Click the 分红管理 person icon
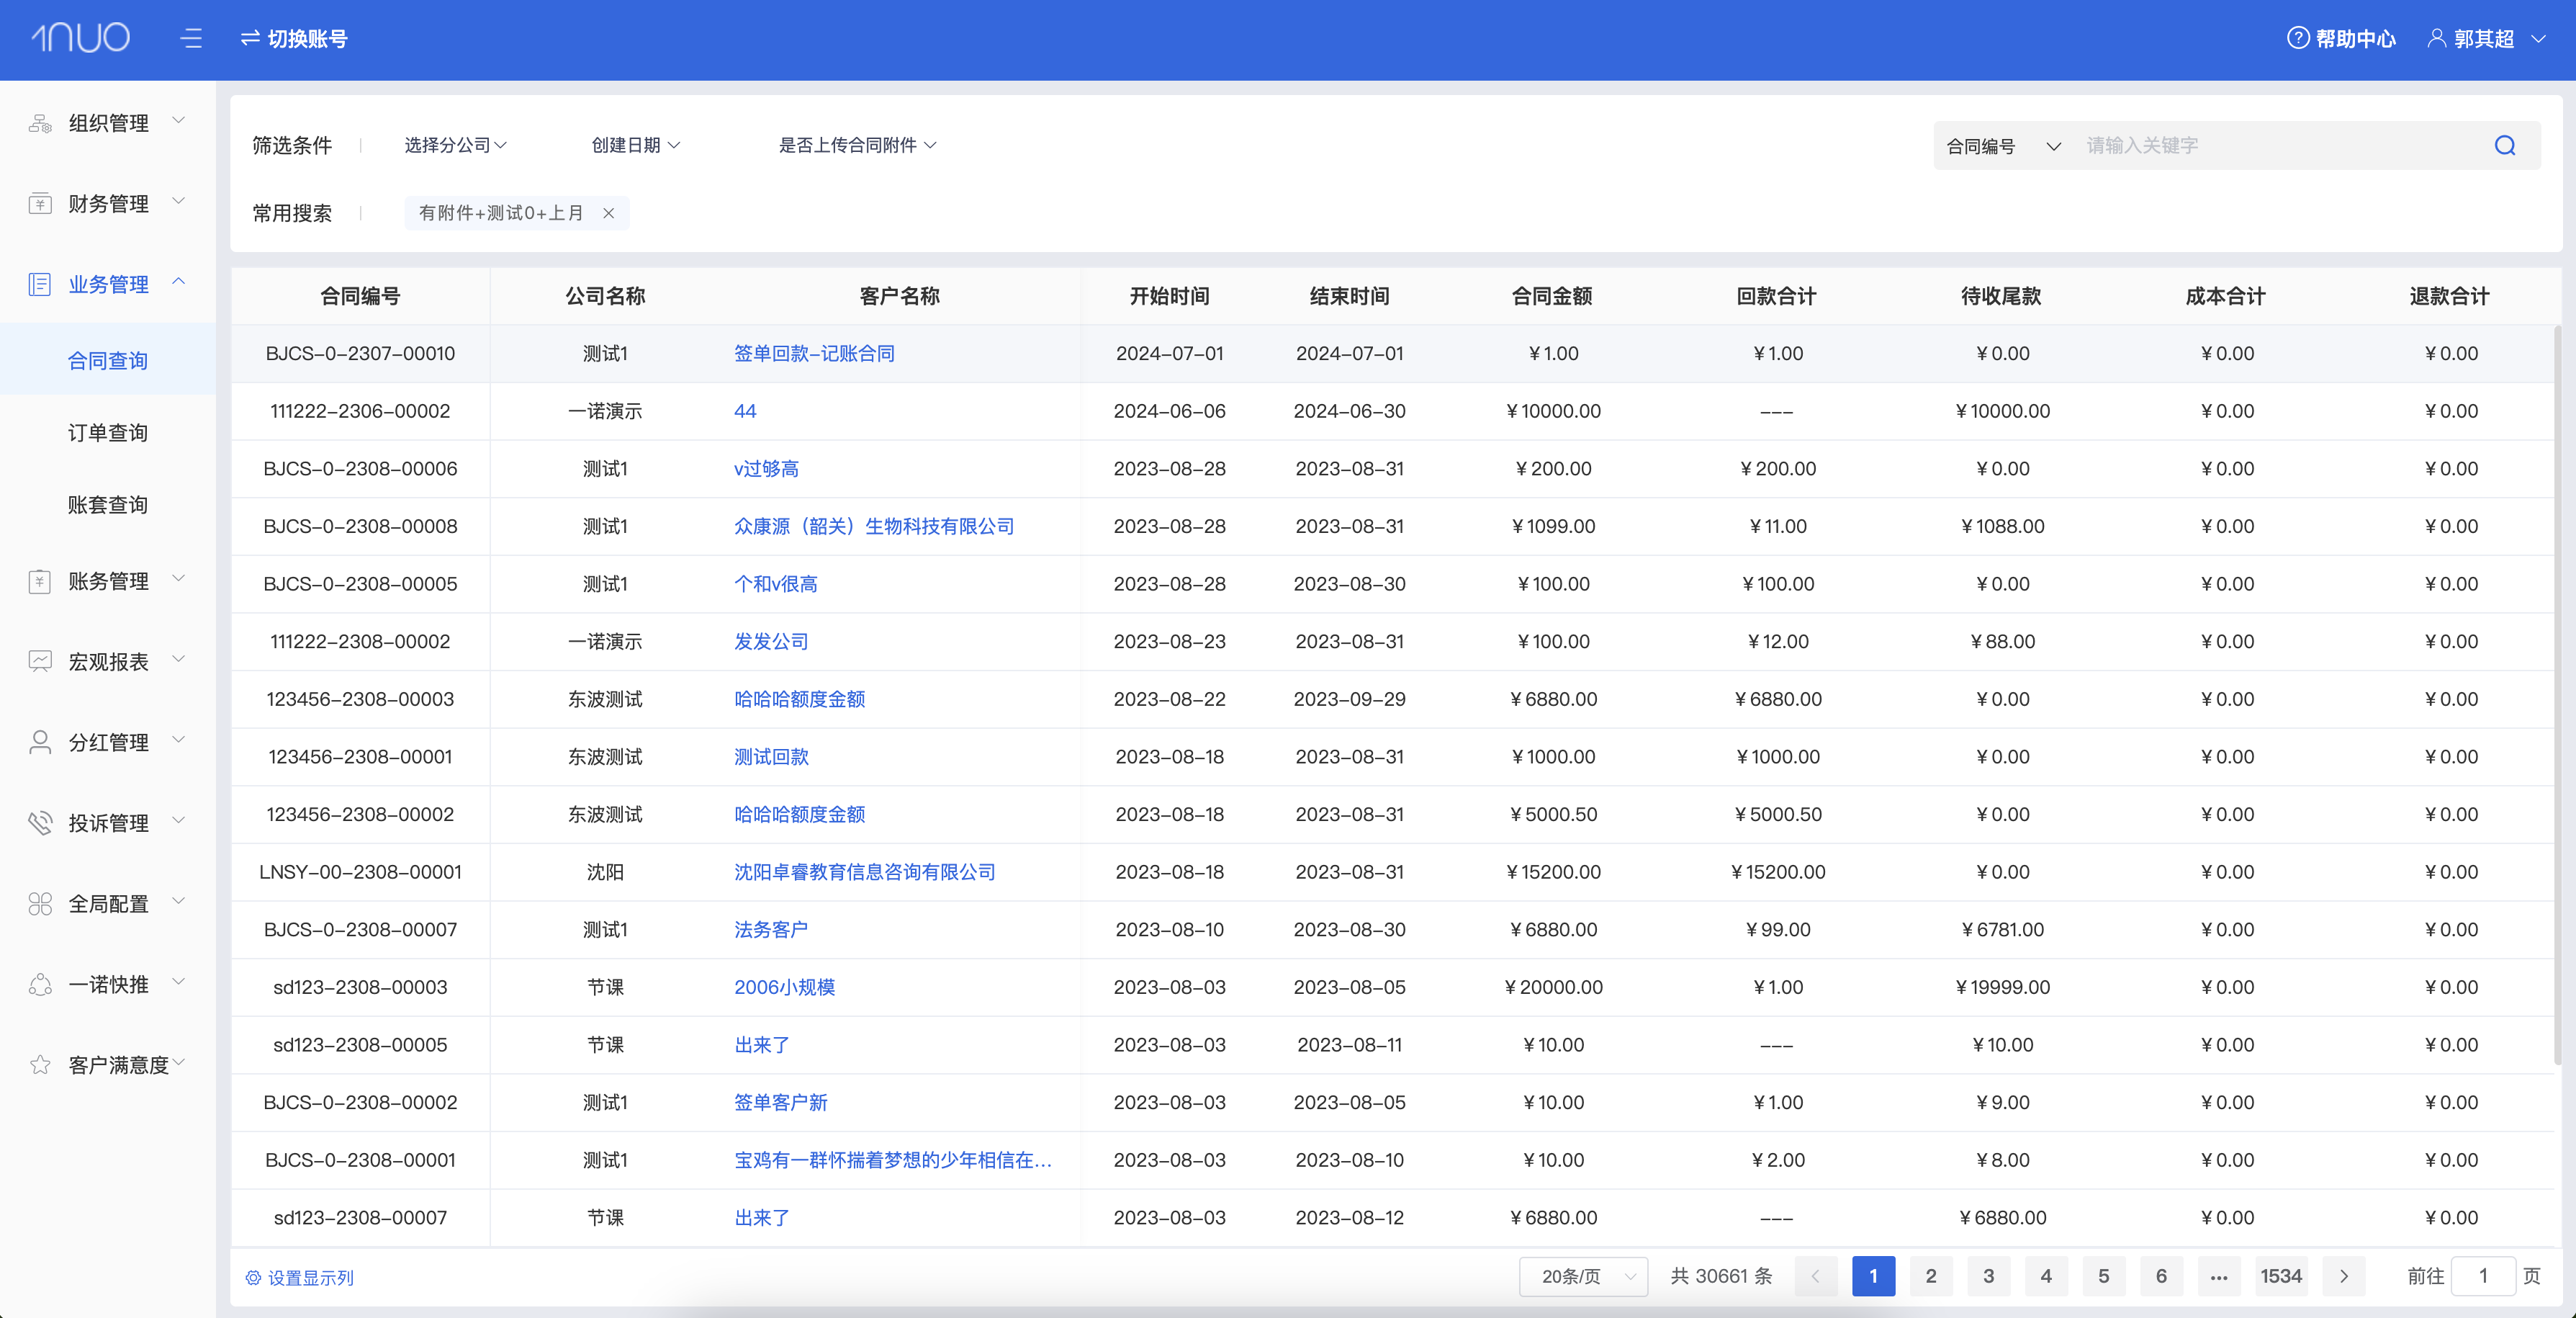Image resolution: width=2576 pixels, height=1318 pixels. click(x=40, y=742)
